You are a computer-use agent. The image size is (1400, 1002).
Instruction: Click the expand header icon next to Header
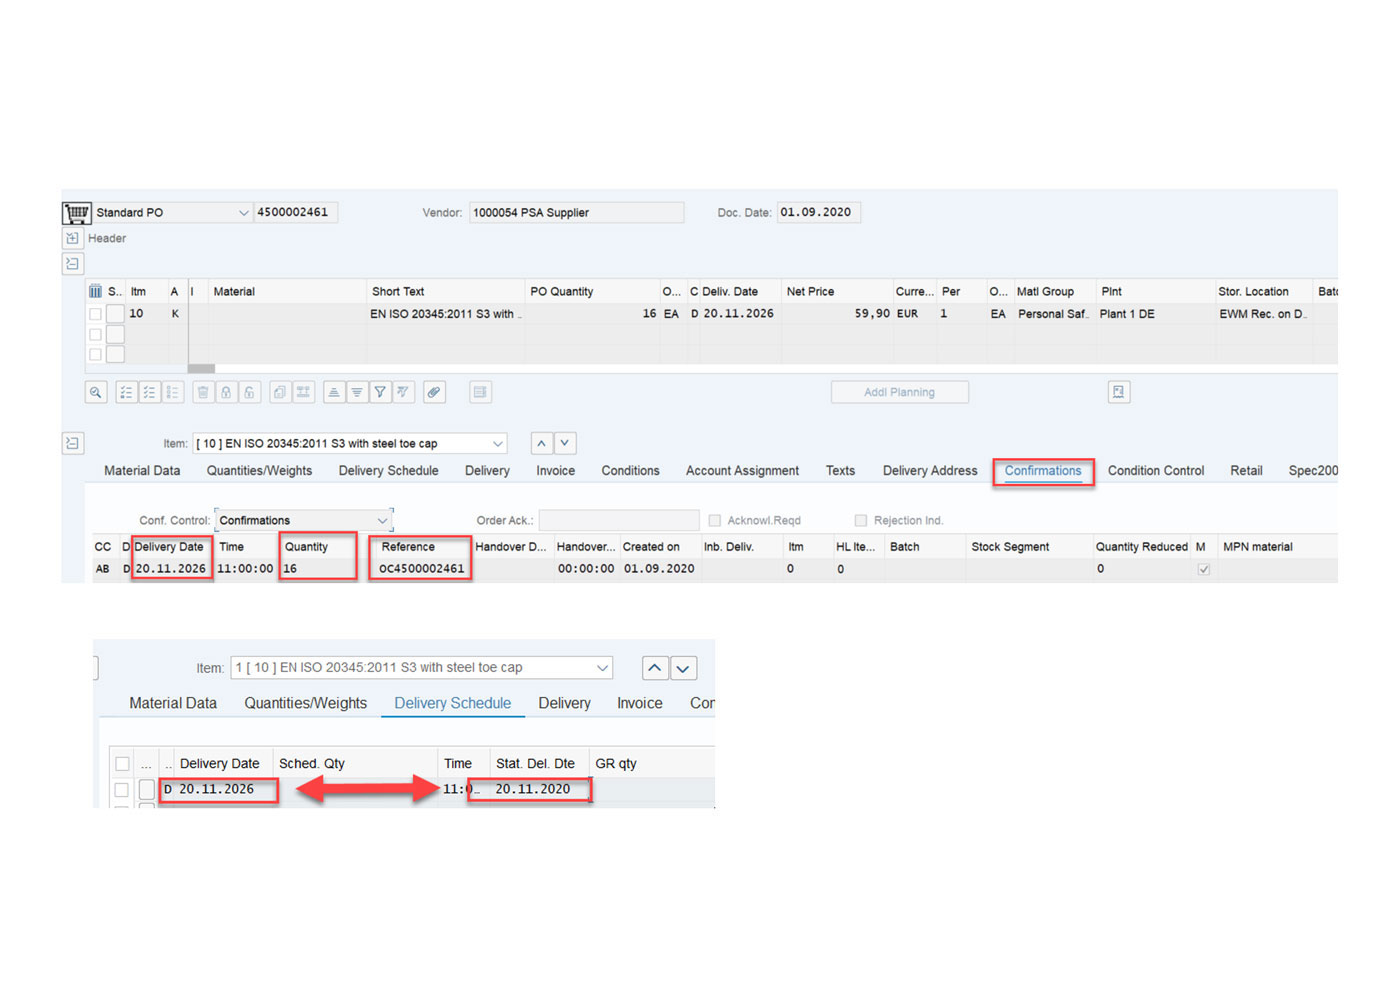[72, 238]
